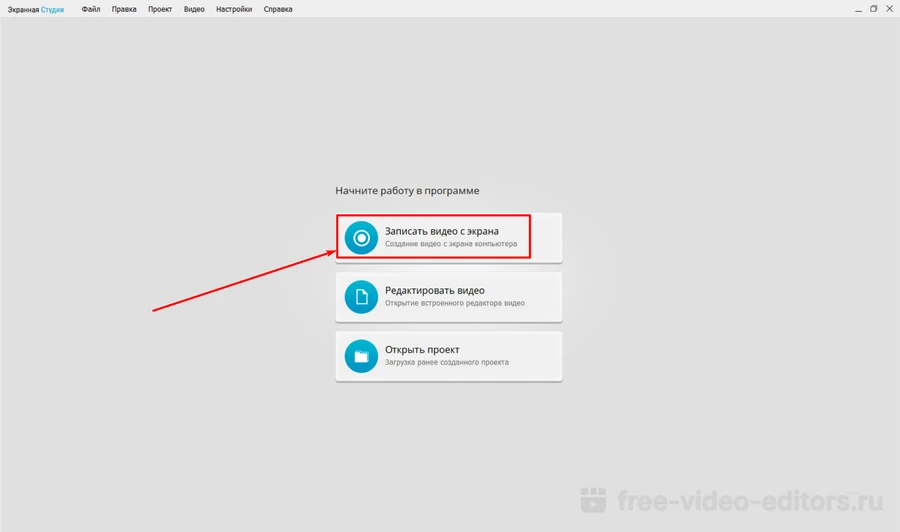Image resolution: width=900 pixels, height=532 pixels.
Task: Open the Справка menu
Action: pyautogui.click(x=278, y=9)
